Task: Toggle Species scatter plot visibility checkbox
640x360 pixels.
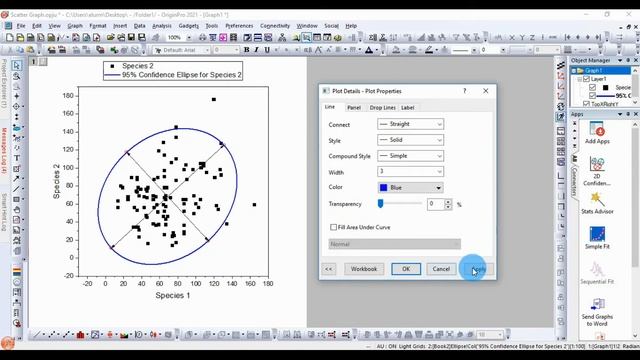Action: point(593,87)
